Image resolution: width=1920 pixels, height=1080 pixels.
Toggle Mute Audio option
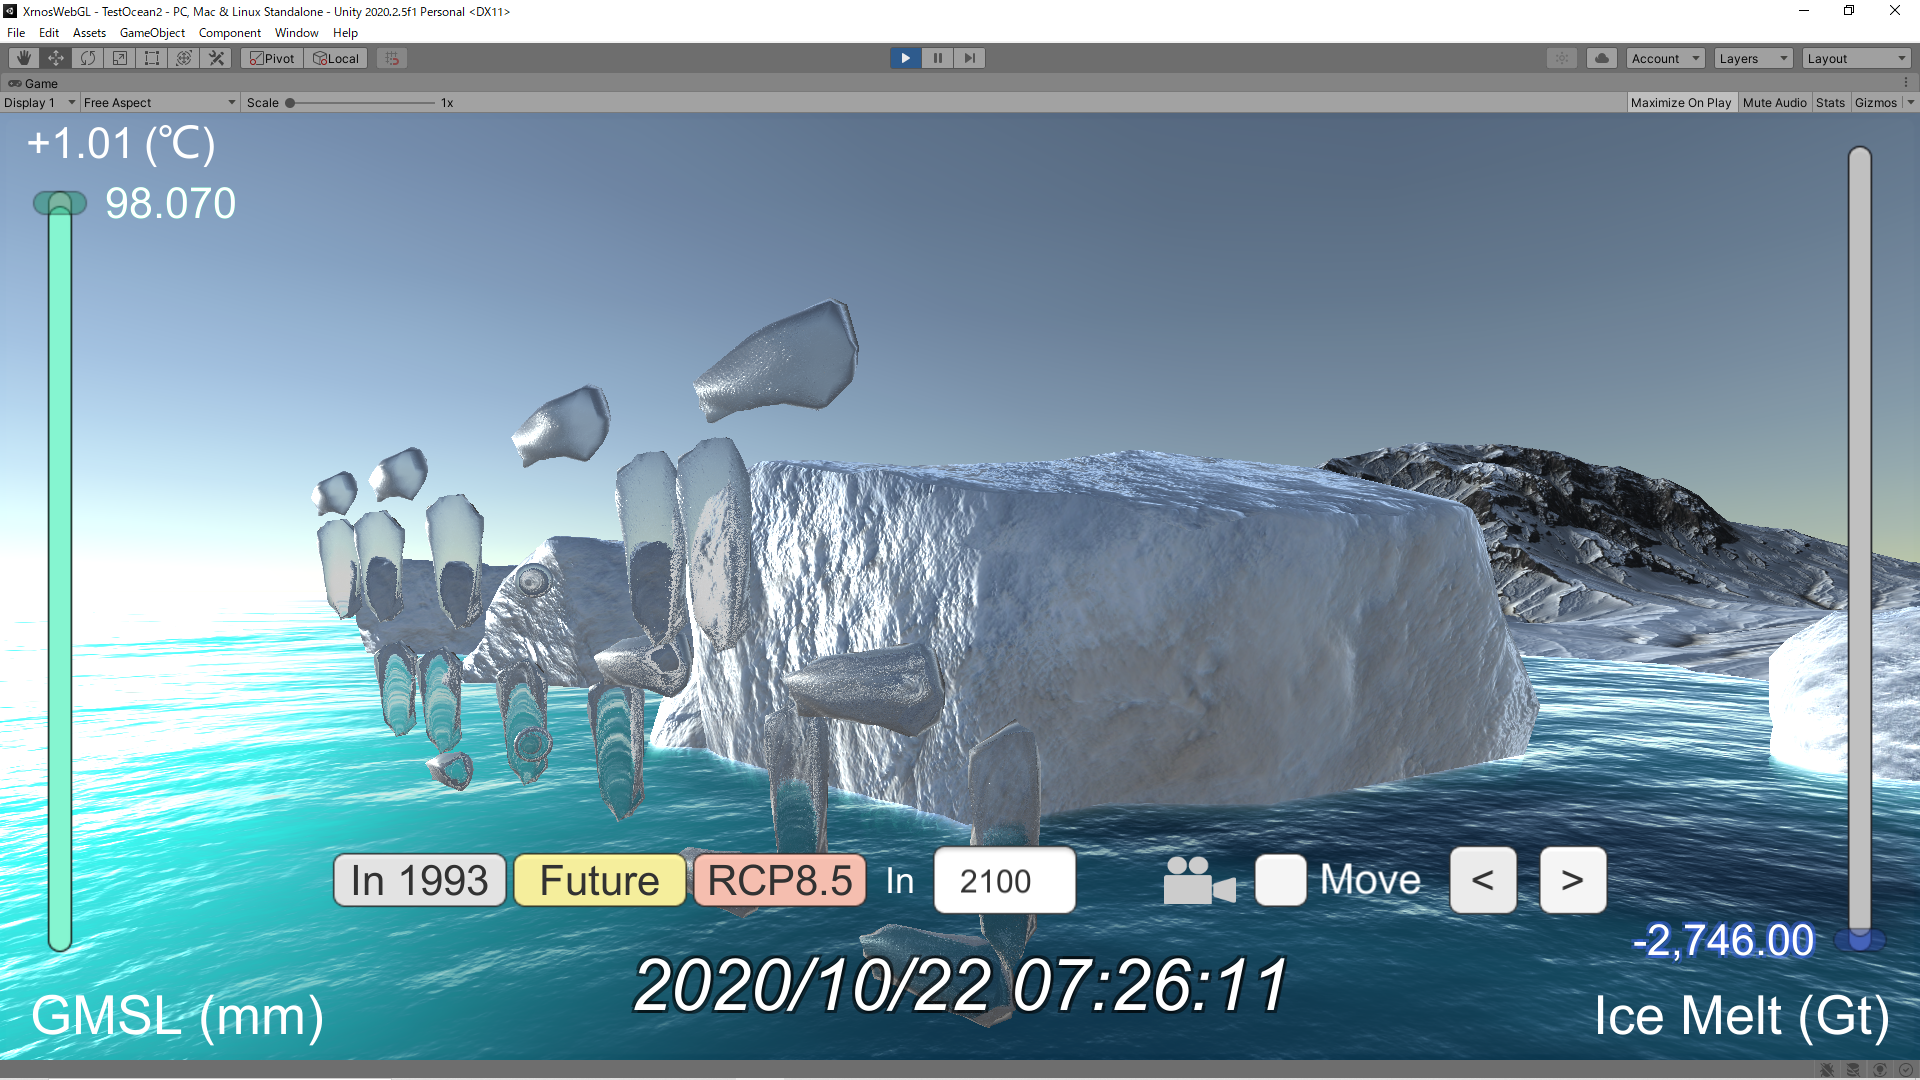coord(1774,102)
